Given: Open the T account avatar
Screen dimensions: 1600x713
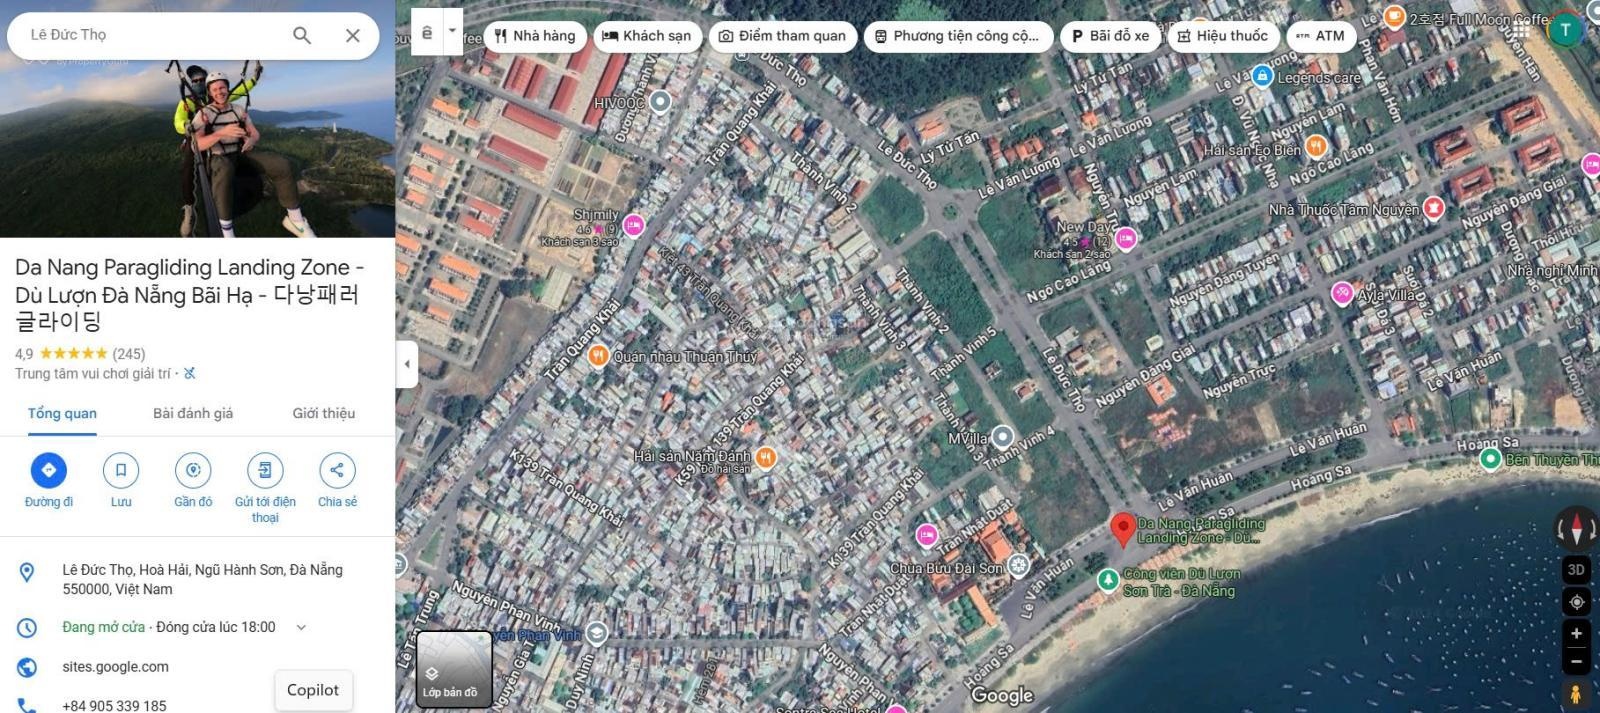Looking at the screenshot, I should pos(1565,30).
